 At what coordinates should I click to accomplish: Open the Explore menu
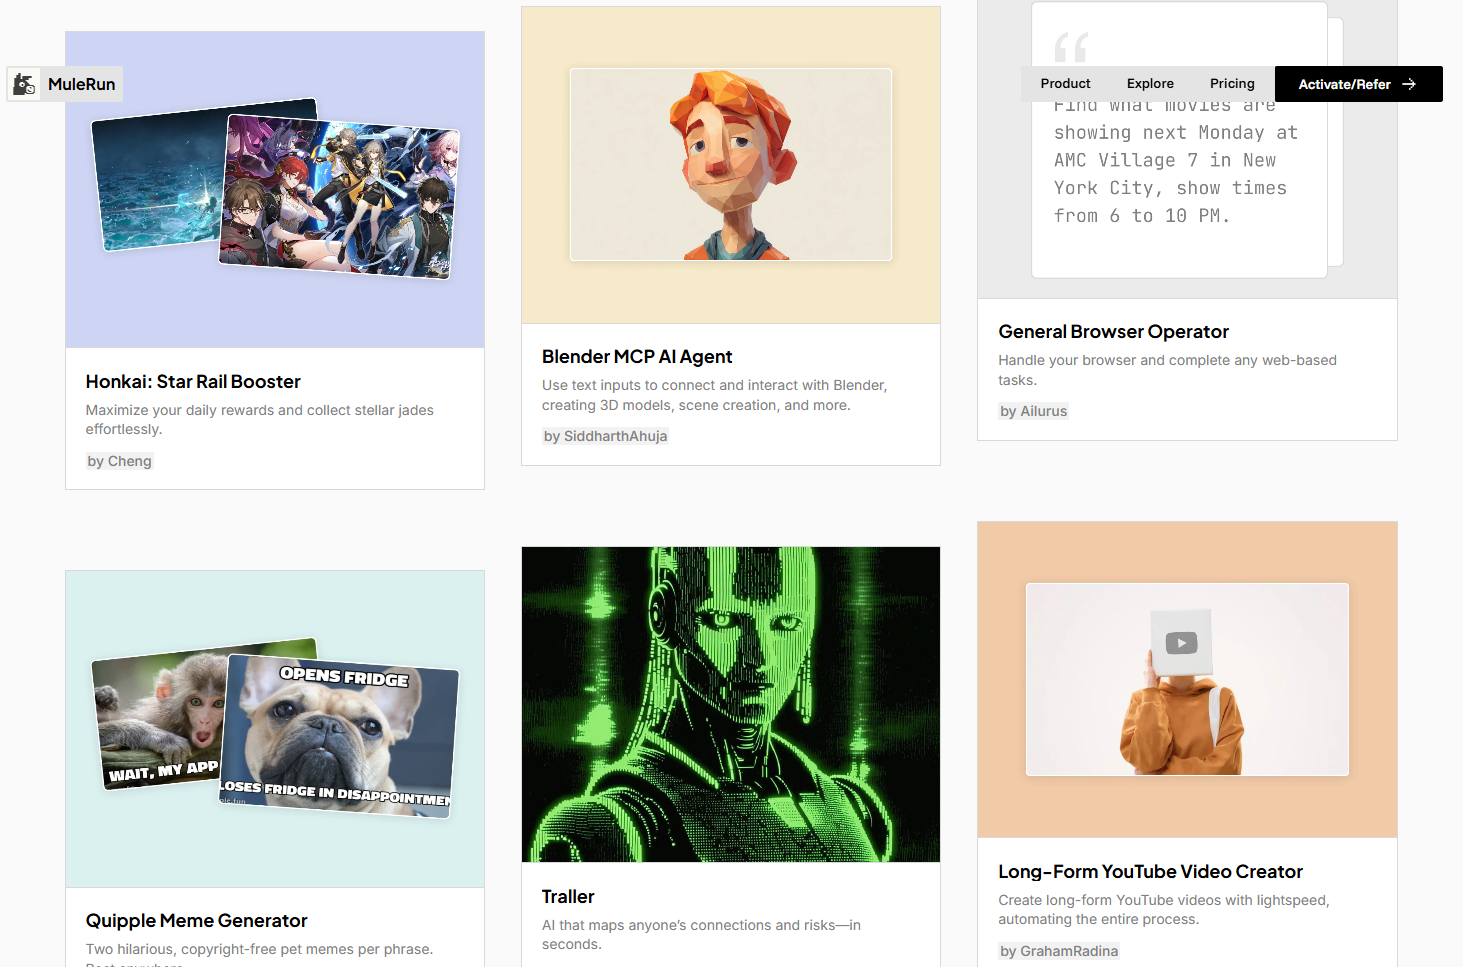pos(1150,84)
